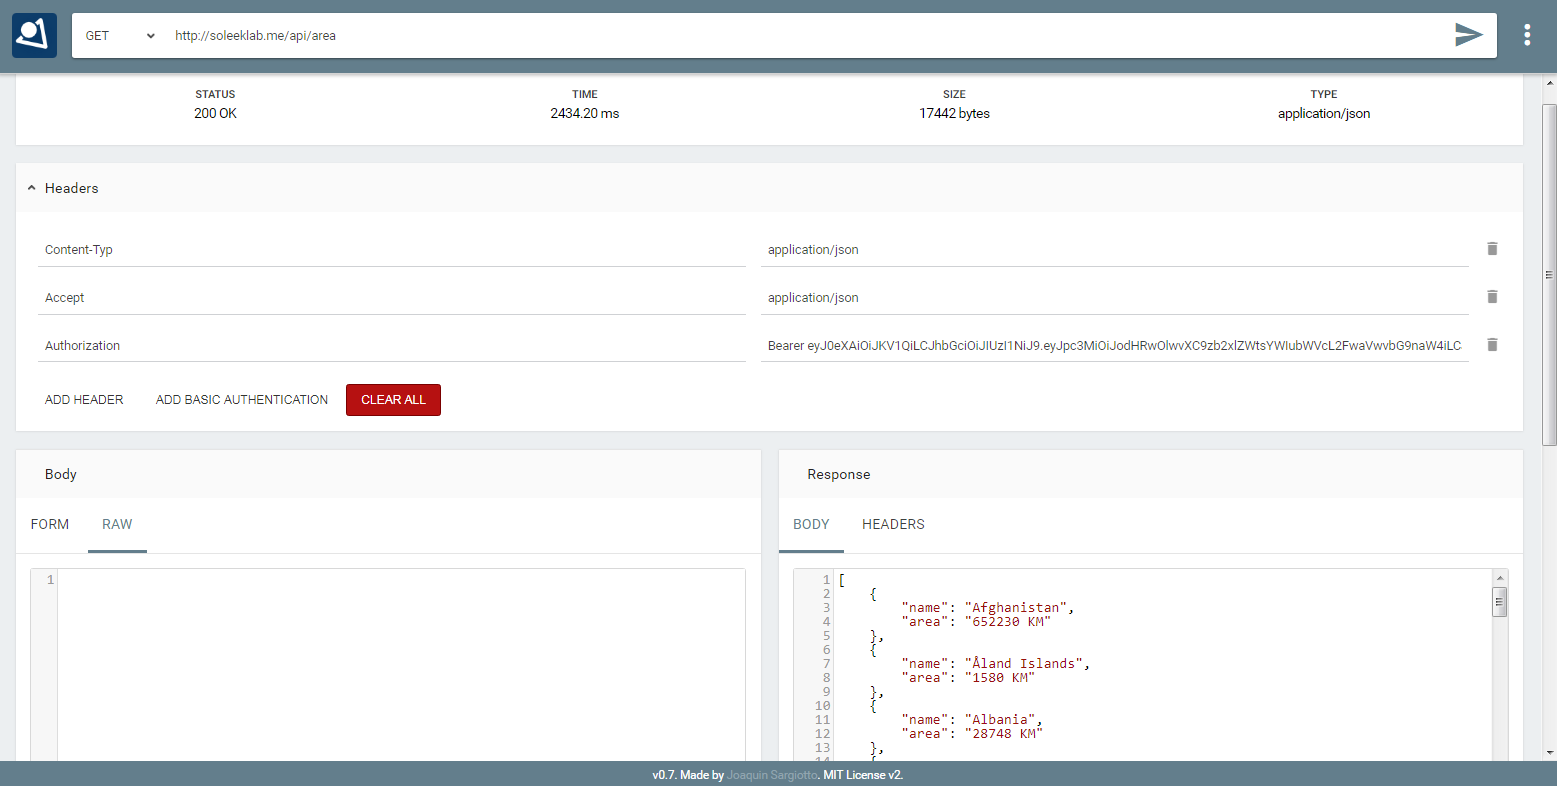Click the "652230 KM" area line
1557x786 pixels.
click(976, 622)
